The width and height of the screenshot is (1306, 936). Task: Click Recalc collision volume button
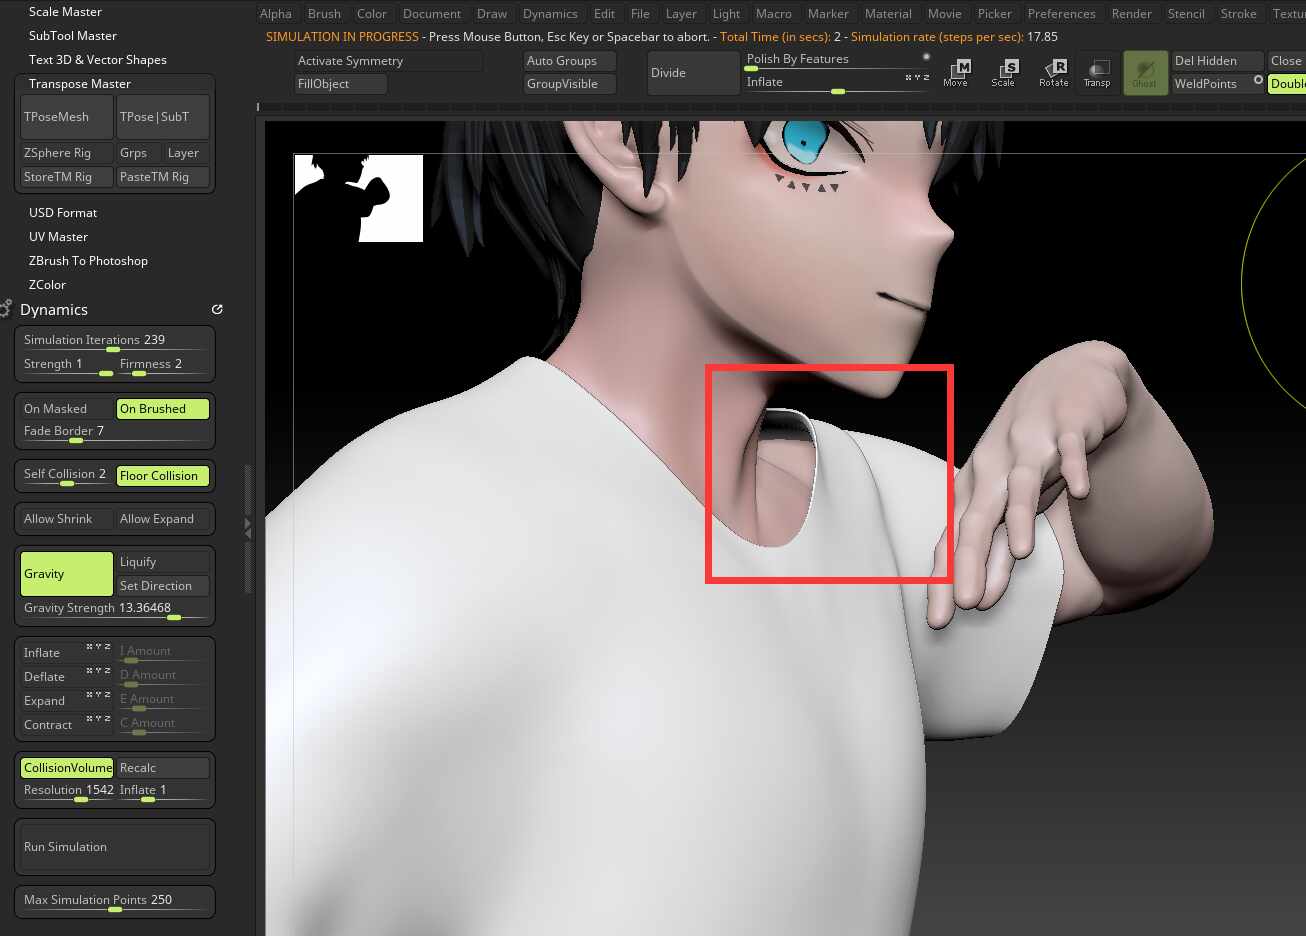pos(163,767)
